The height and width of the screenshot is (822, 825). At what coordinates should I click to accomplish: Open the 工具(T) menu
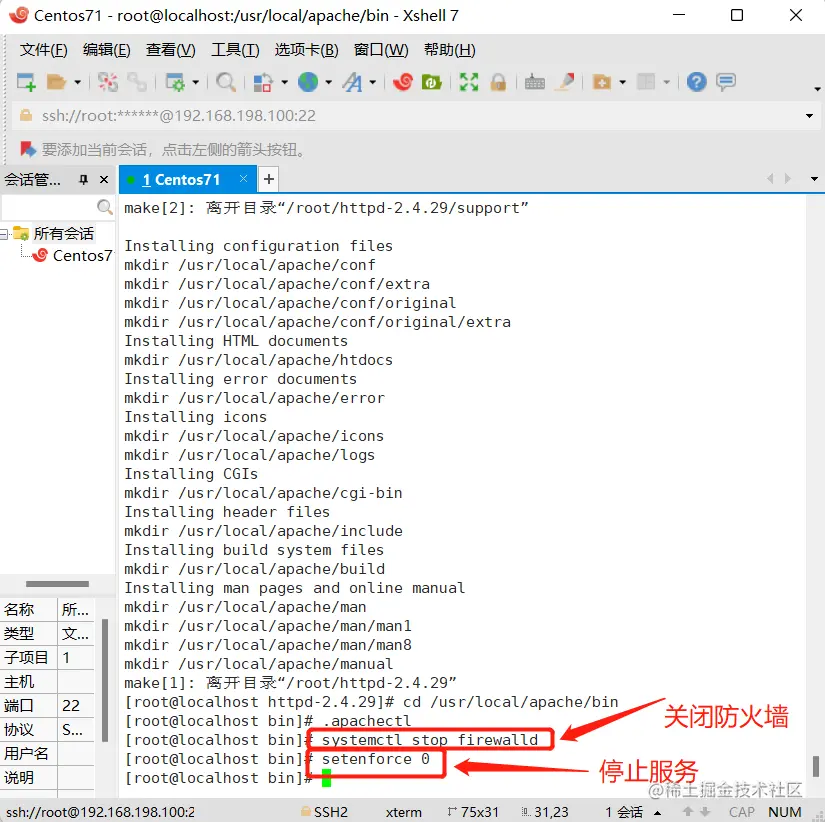pos(235,50)
